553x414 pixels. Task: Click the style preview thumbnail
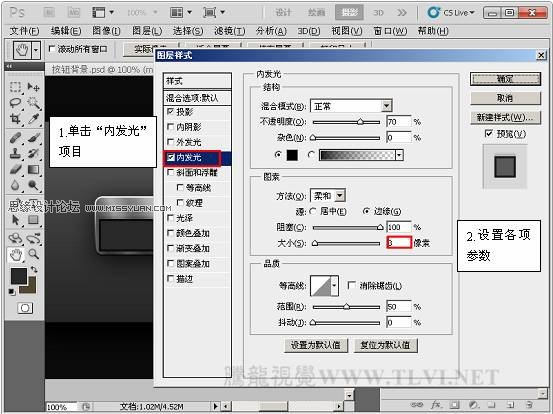pyautogui.click(x=505, y=167)
